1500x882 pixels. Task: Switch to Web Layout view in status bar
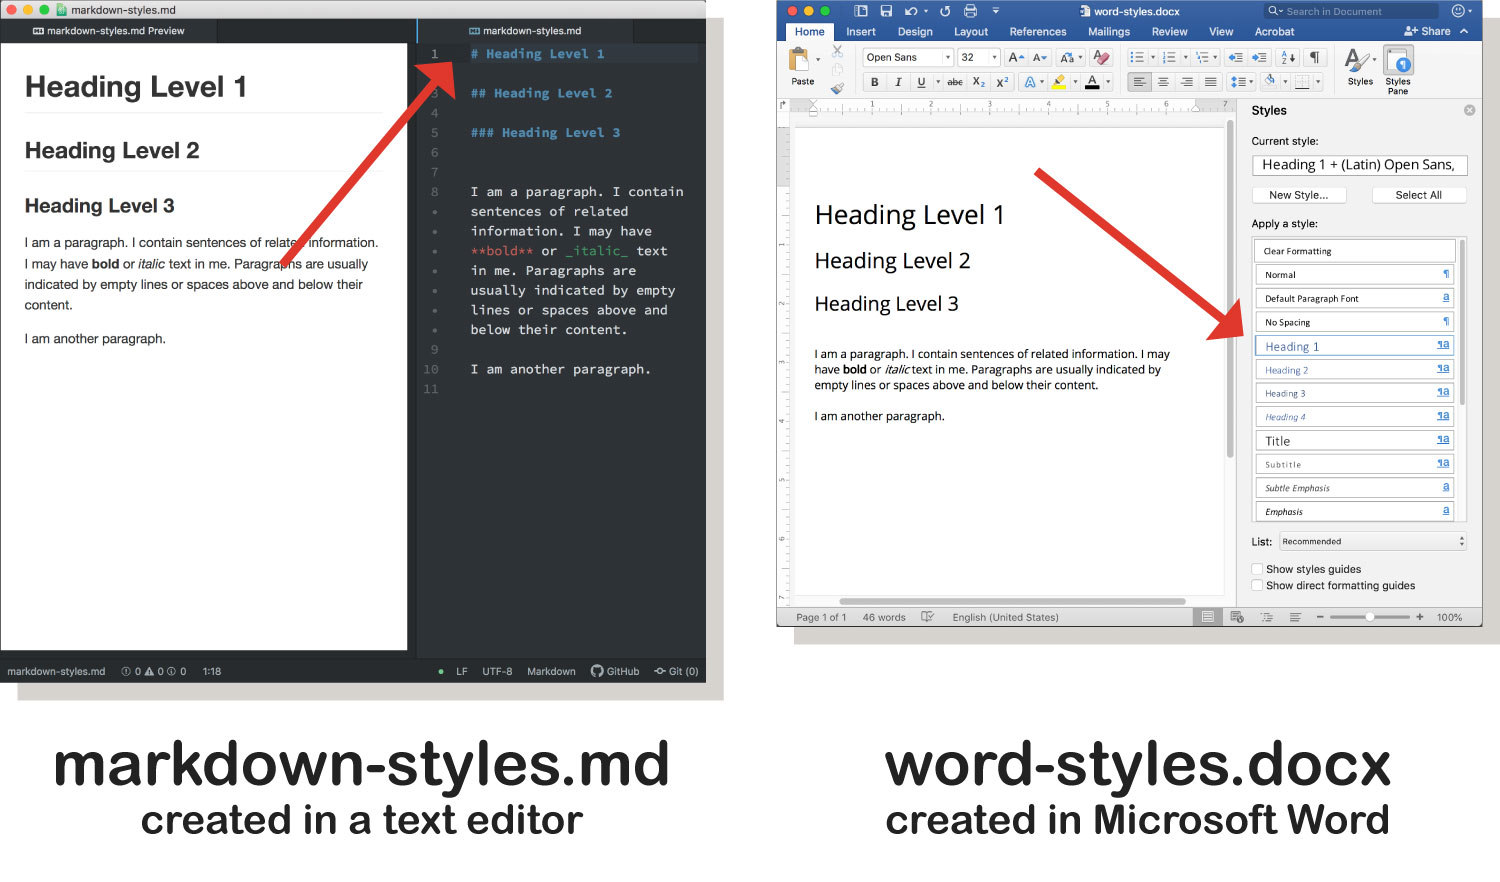1237,617
